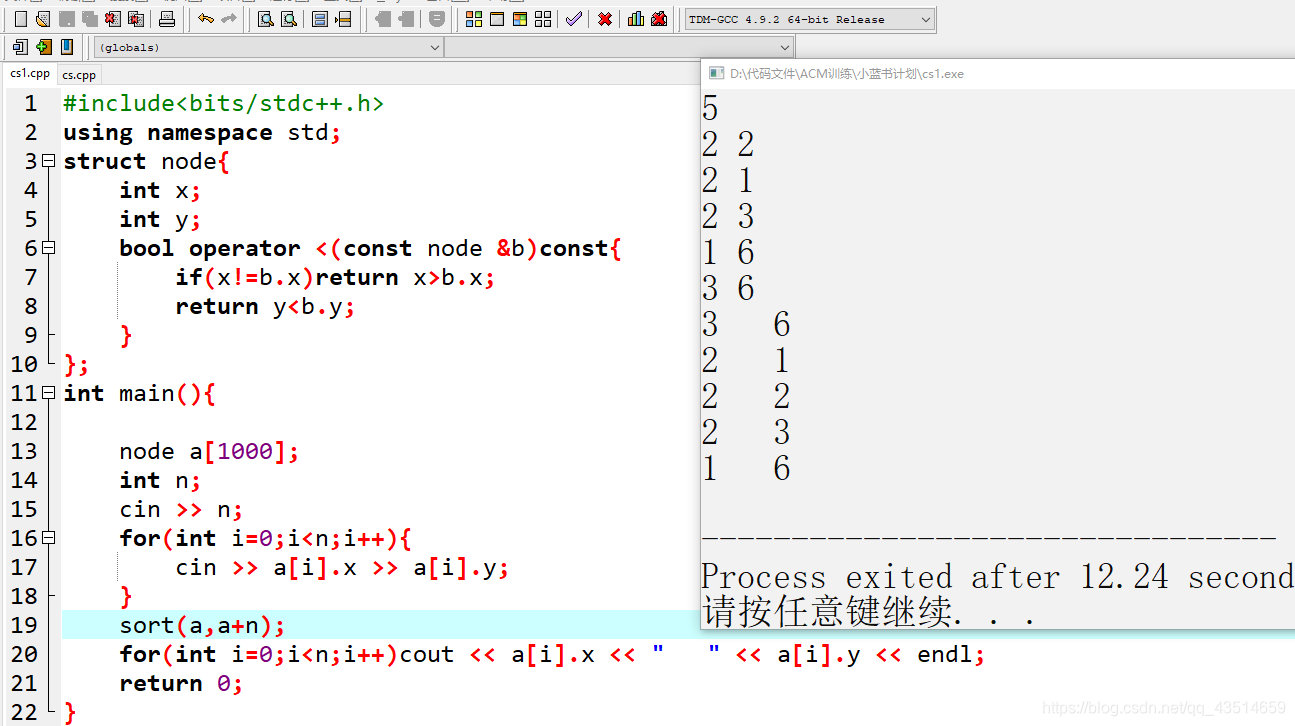Click the cs1.exe console window icon

(716, 73)
